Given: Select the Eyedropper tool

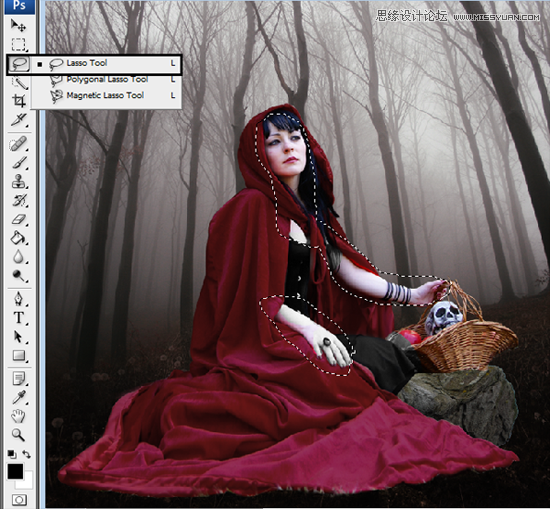Looking at the screenshot, I should pos(19,397).
